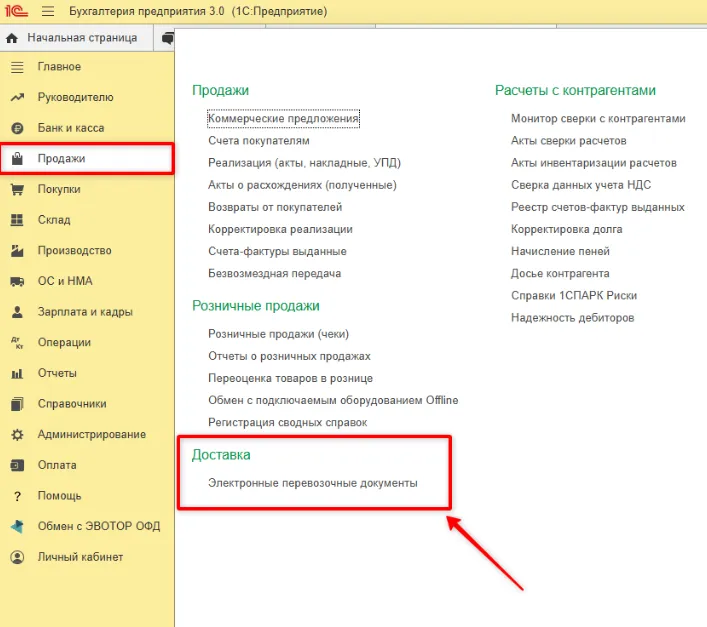Open Надежность дебиторов

click(572, 318)
